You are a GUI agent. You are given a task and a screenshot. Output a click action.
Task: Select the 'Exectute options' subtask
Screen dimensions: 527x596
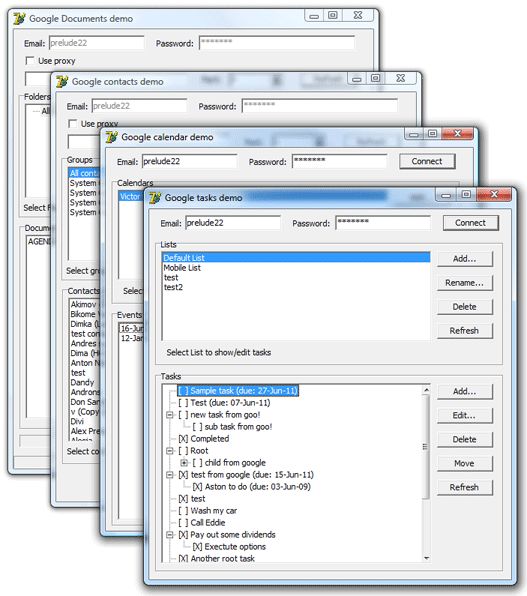point(229,547)
